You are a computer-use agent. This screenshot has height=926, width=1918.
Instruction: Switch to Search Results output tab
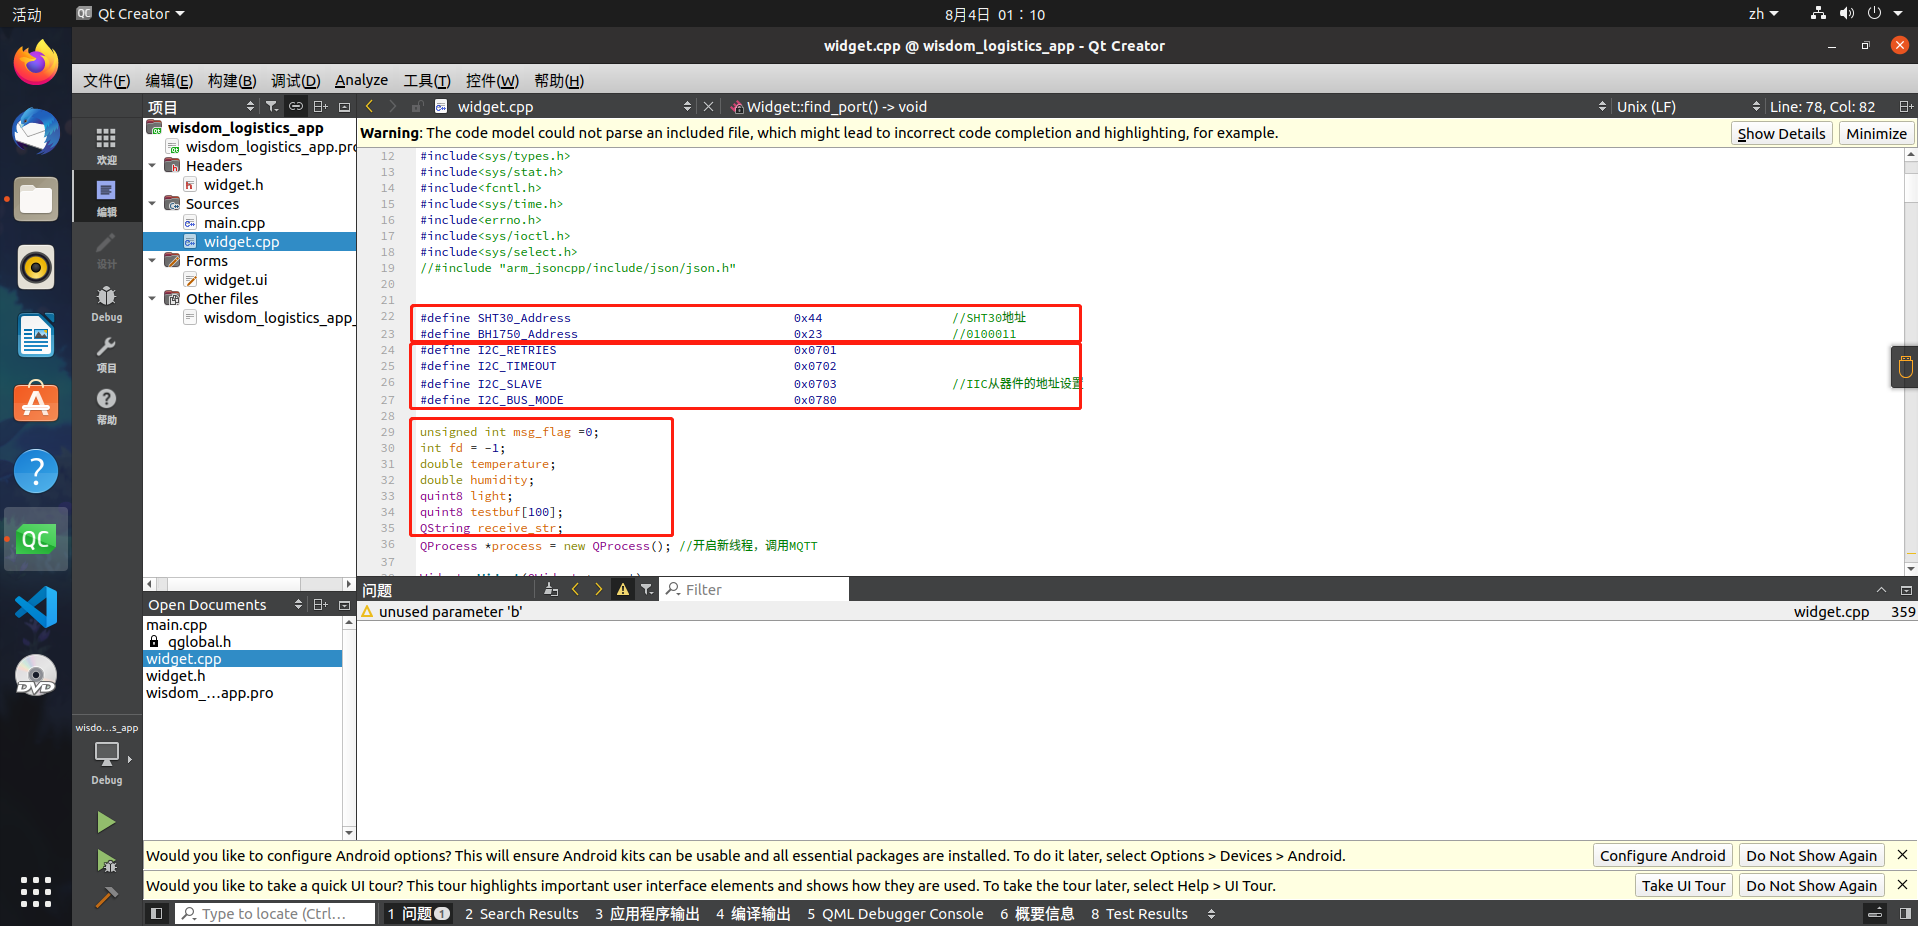(x=522, y=913)
